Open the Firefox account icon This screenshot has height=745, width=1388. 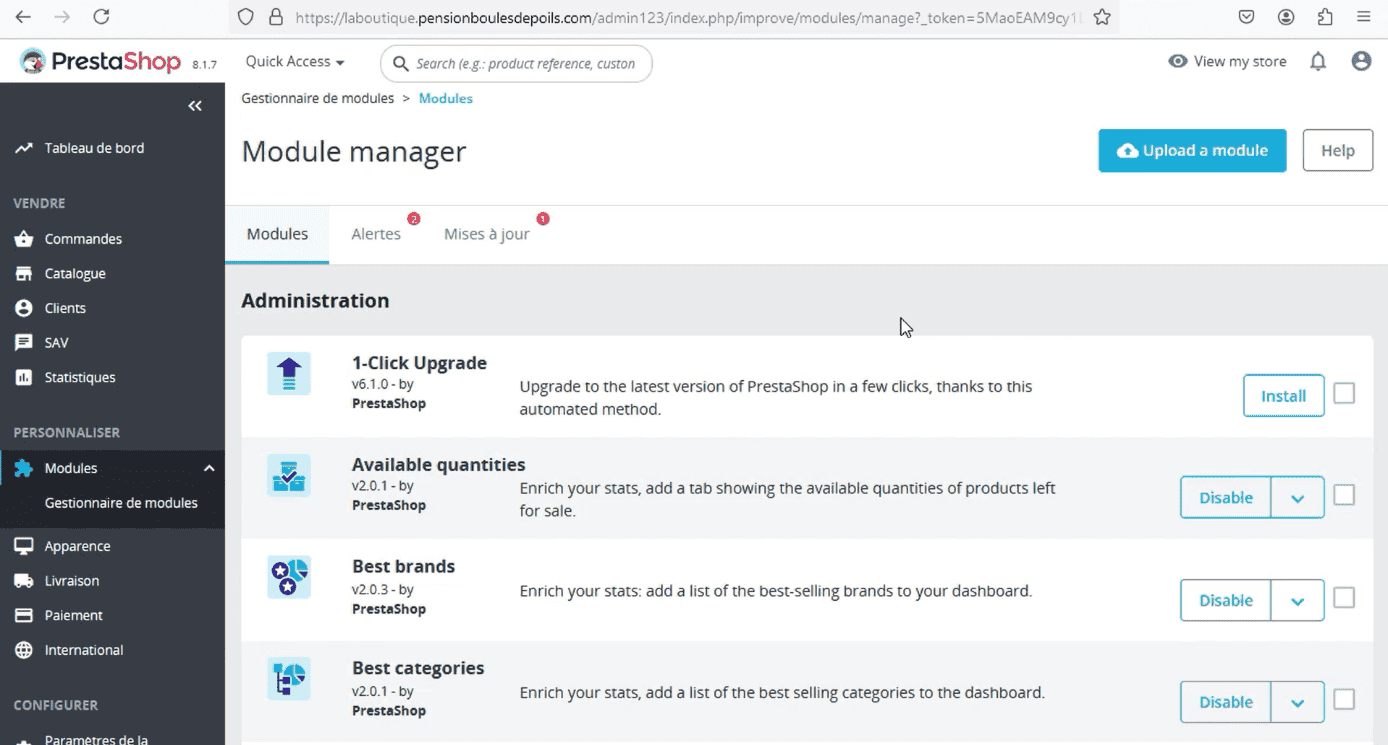coord(1286,17)
